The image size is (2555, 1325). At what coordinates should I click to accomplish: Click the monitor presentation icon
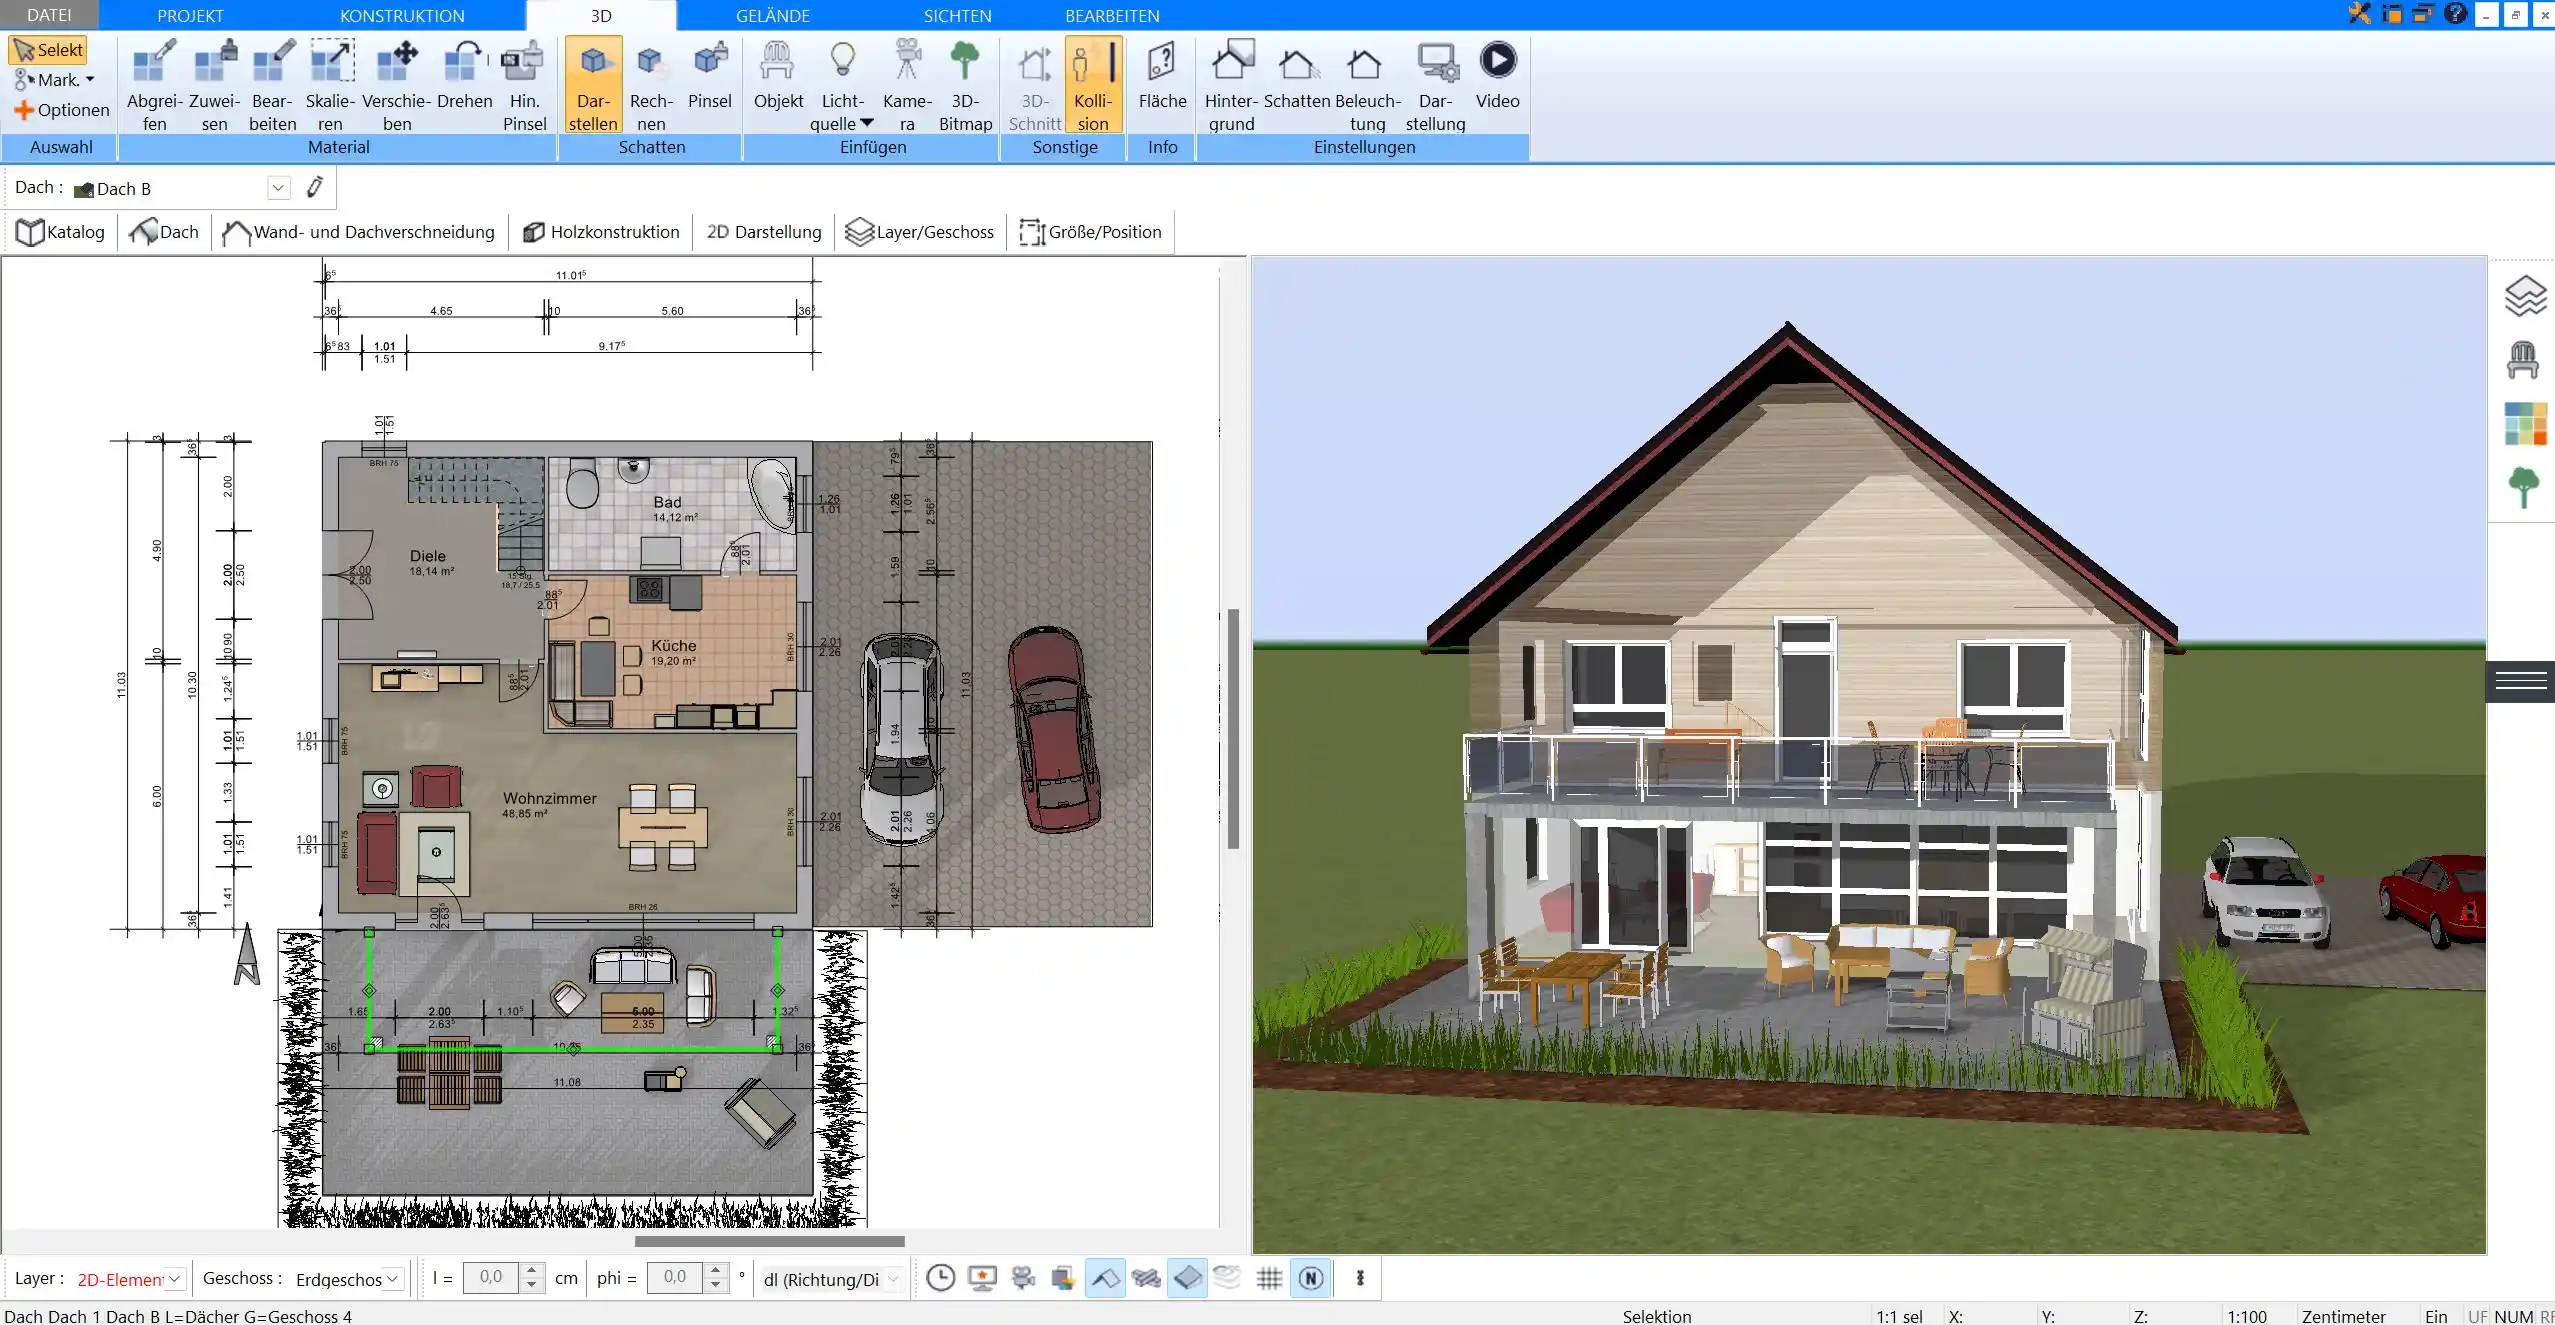983,1277
